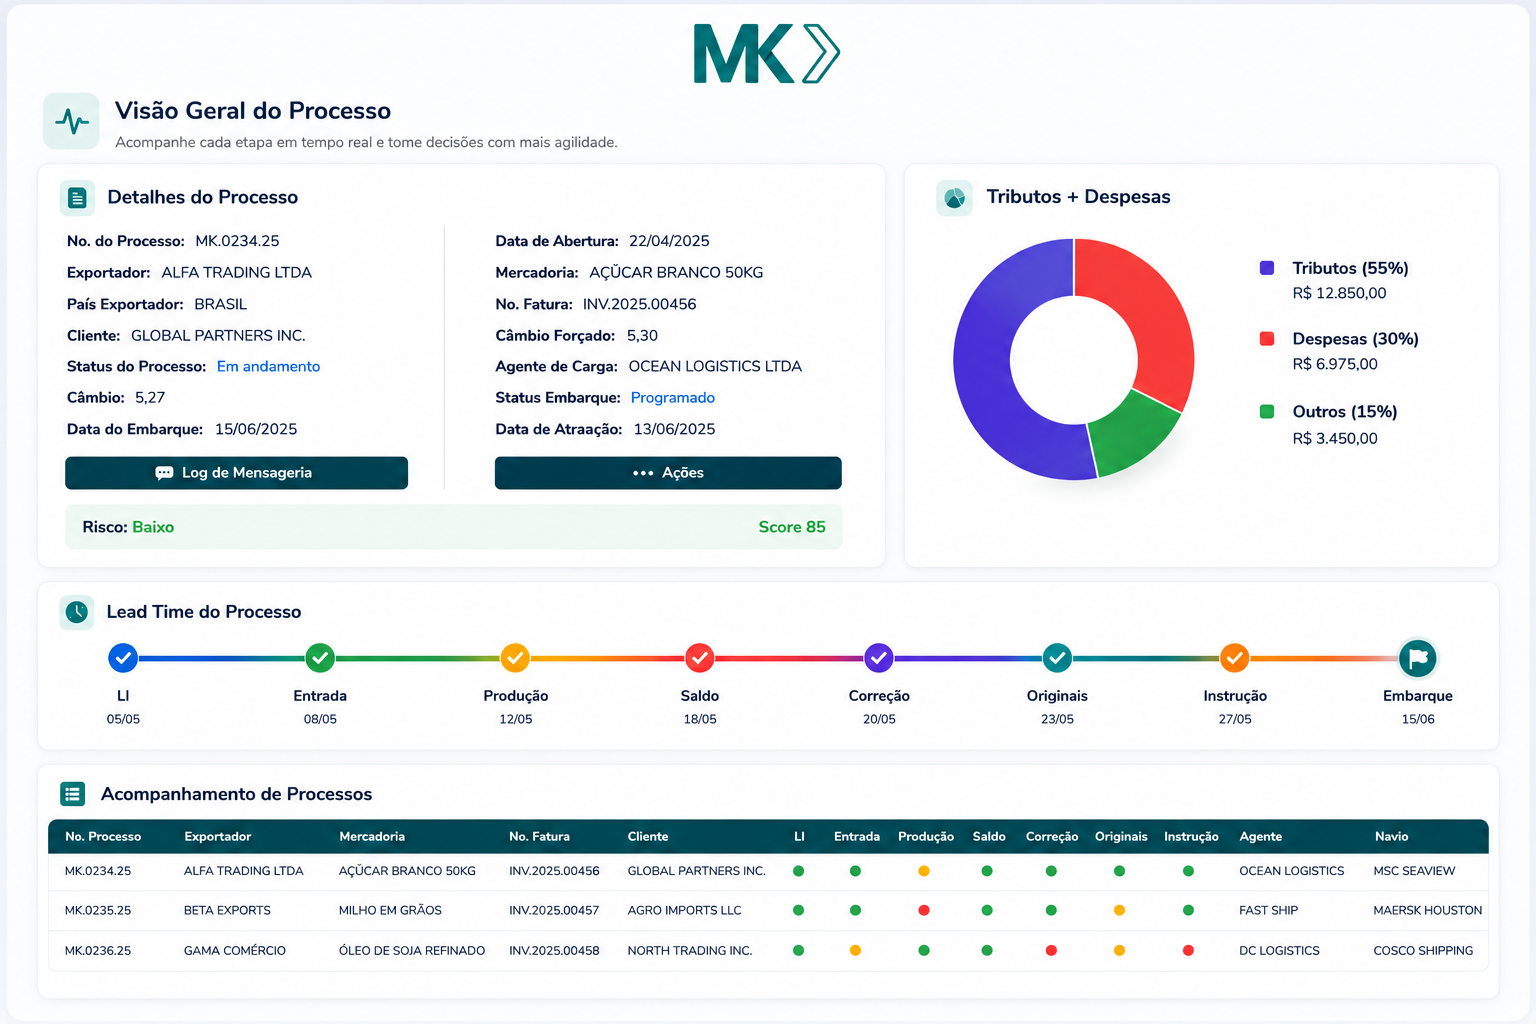1536x1024 pixels.
Task: Open the Ações menu button
Action: 668,473
